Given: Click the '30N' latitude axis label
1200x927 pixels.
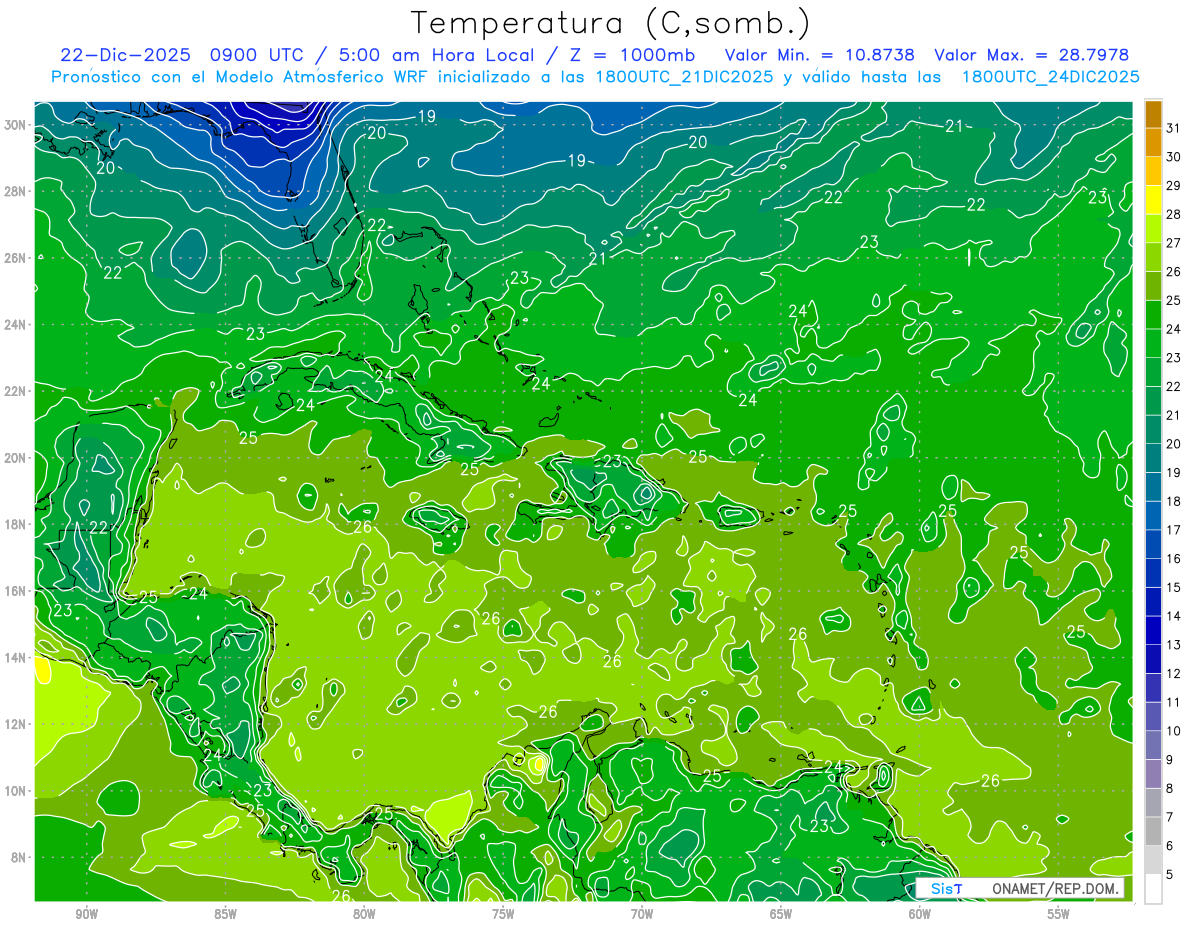Looking at the screenshot, I should pyautogui.click(x=16, y=125).
